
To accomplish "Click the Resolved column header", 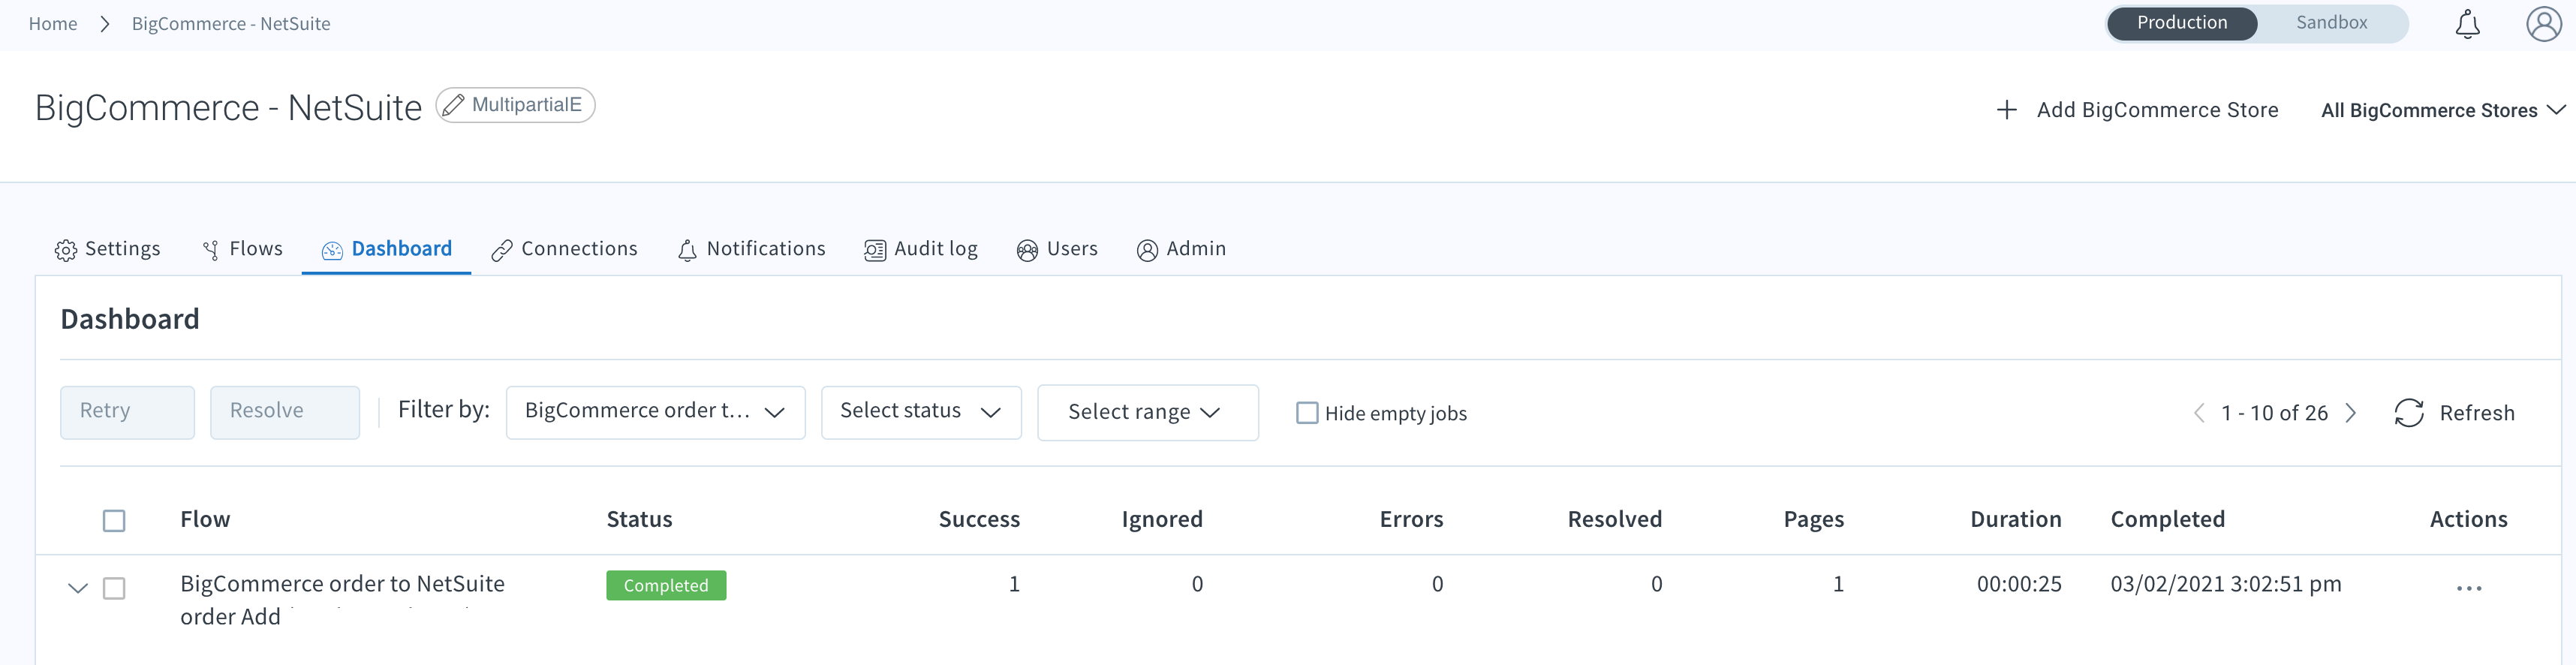I will point(1614,519).
